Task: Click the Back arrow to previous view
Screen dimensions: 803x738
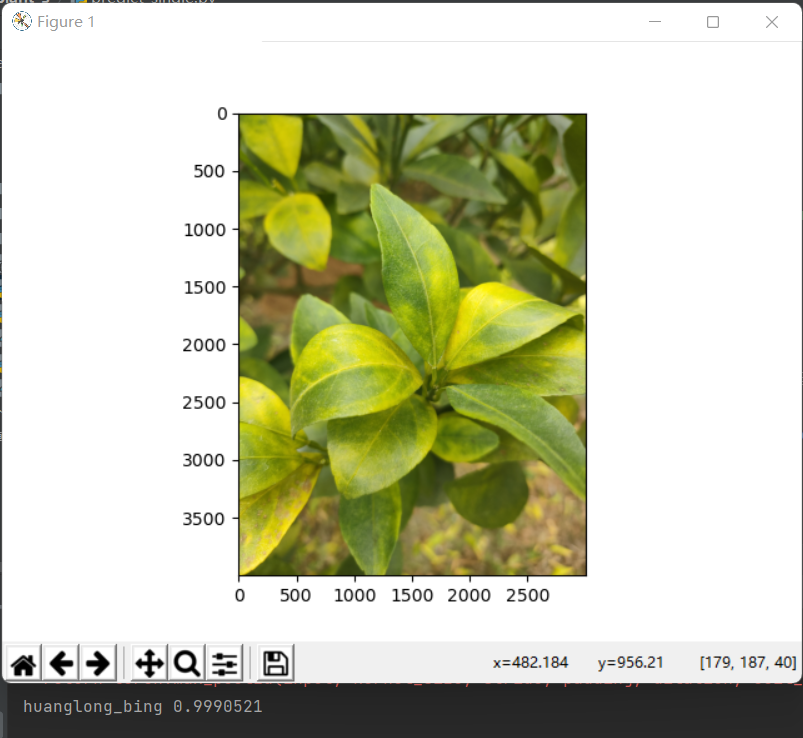Action: coord(61,663)
